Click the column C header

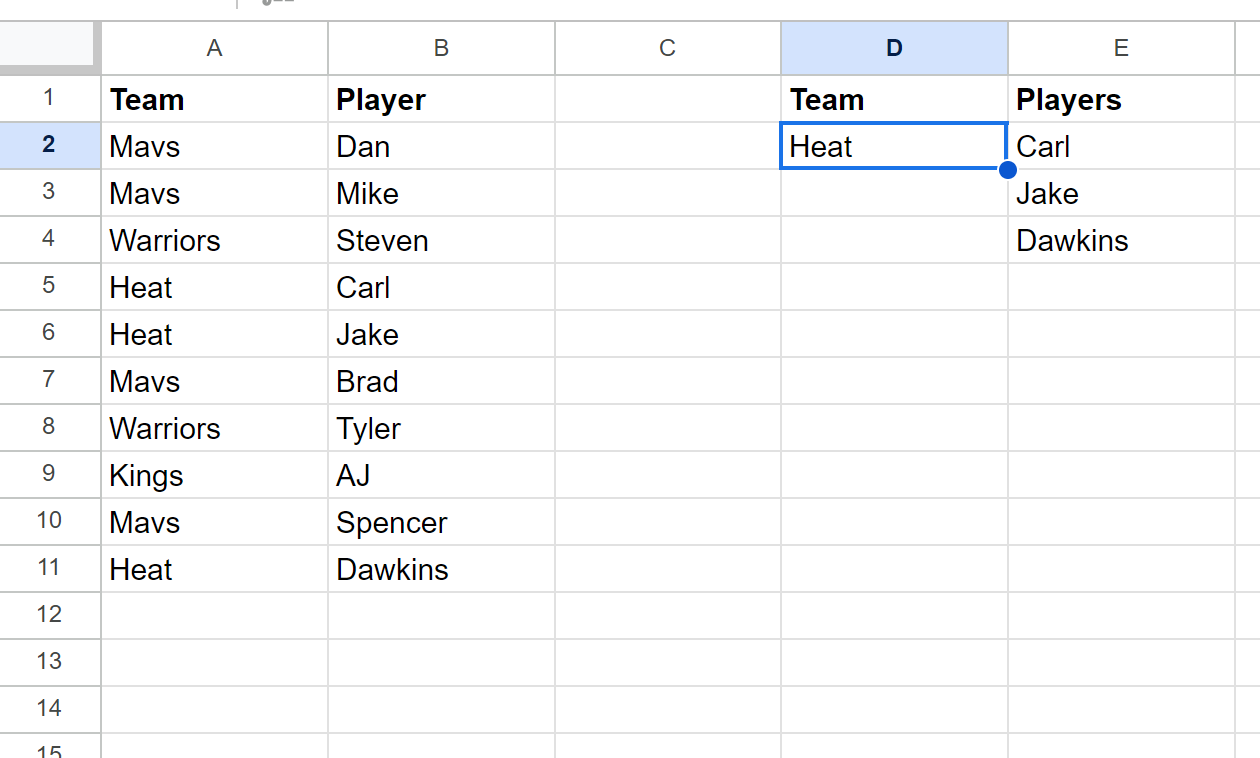click(668, 48)
